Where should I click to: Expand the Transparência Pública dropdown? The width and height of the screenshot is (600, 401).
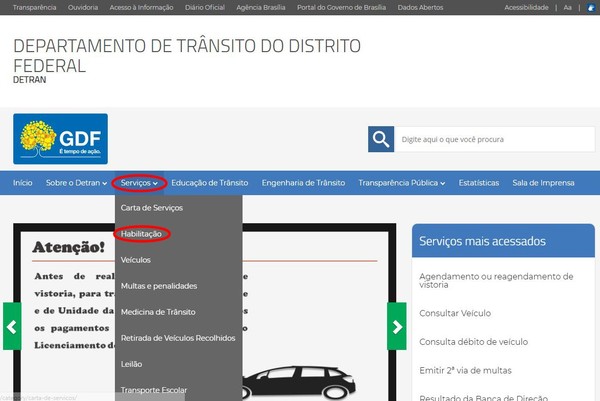tap(403, 183)
